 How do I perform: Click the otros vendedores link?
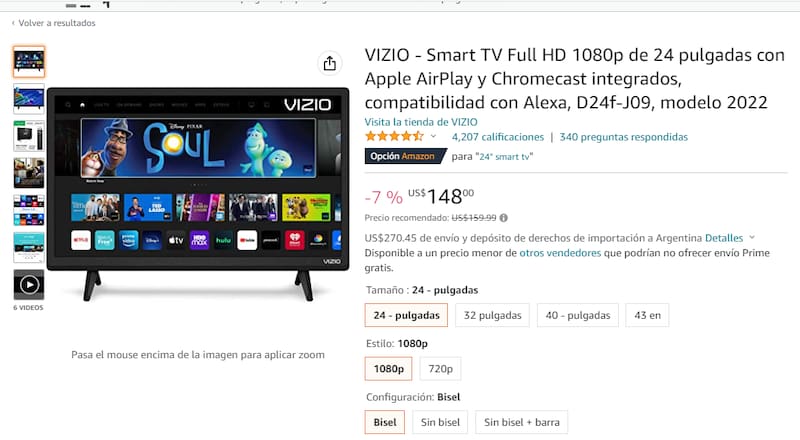coord(560,253)
